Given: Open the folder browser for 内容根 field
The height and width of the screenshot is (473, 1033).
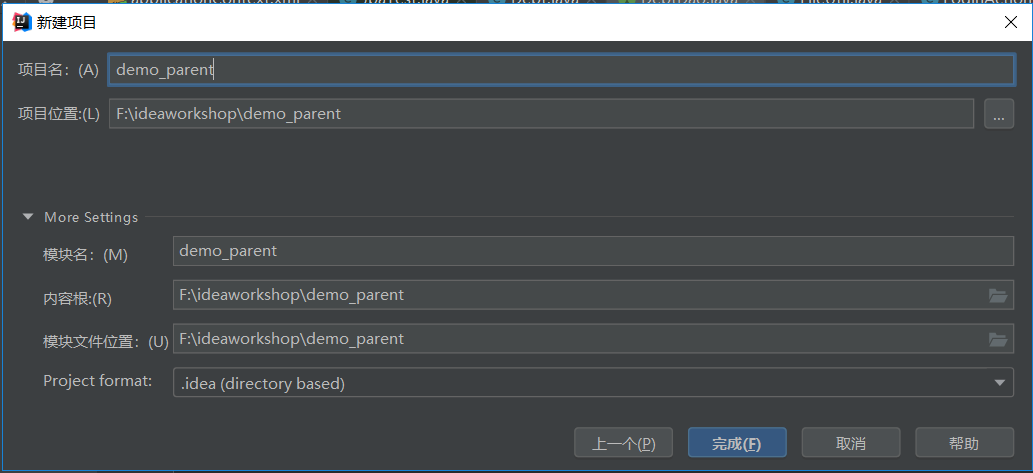Looking at the screenshot, I should point(998,296).
